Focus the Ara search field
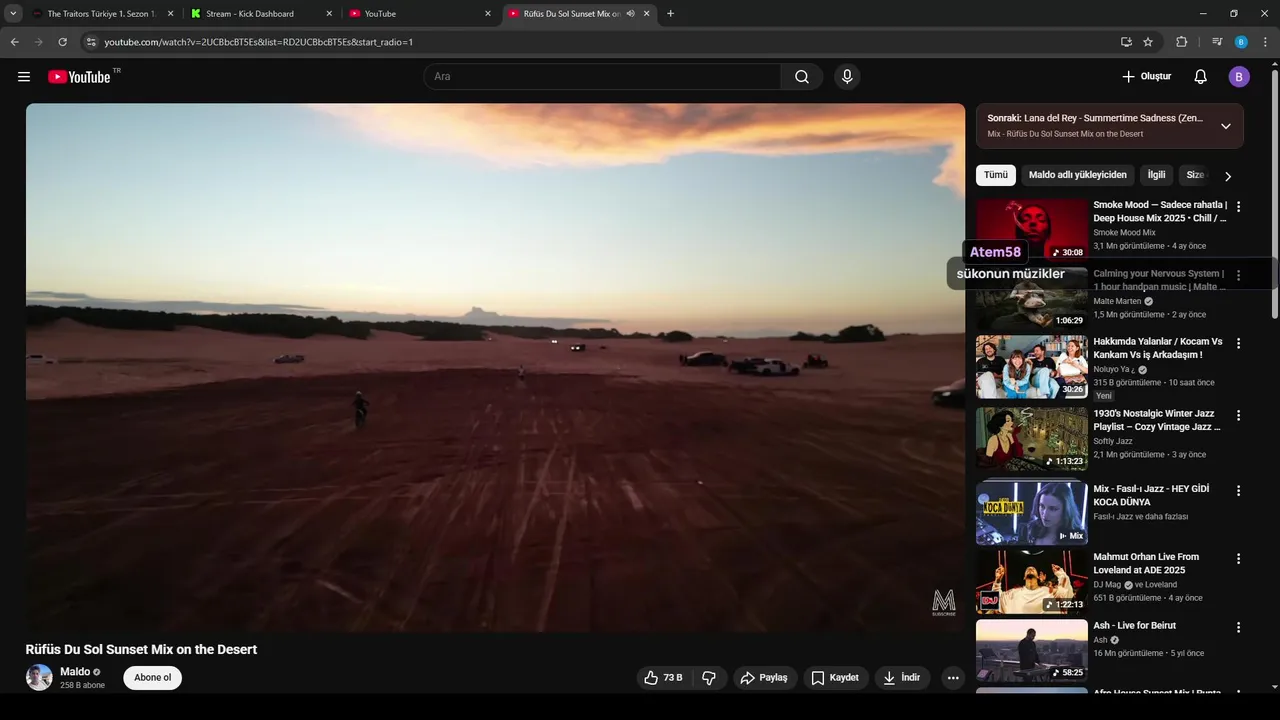Screen dimensions: 1280x720 click(x=602, y=77)
